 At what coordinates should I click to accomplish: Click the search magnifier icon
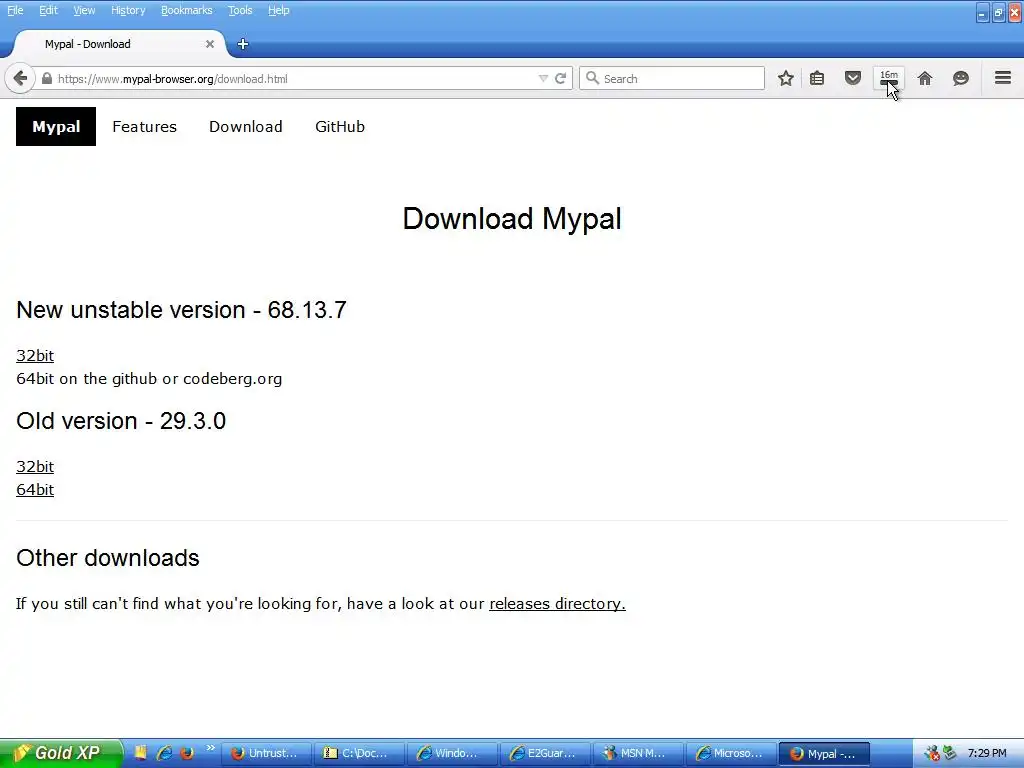click(592, 78)
